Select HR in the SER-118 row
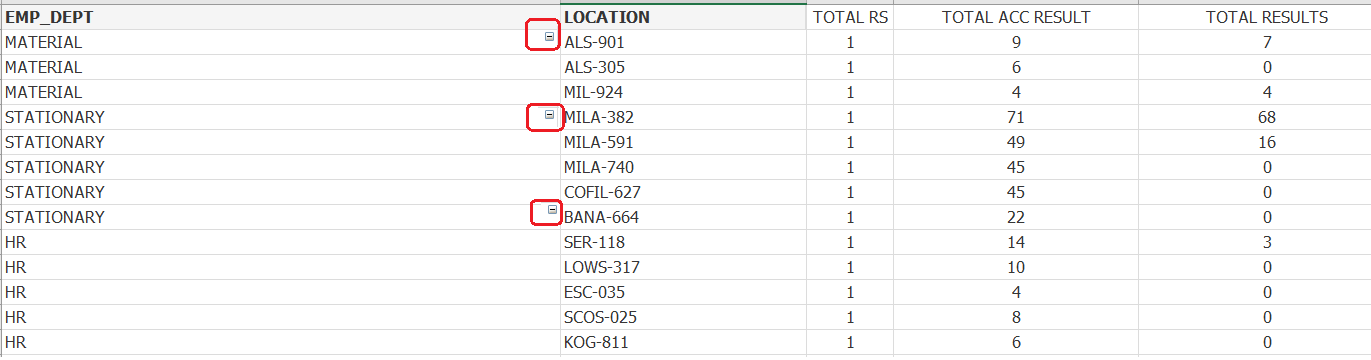This screenshot has height=360, width=1371. pyautogui.click(x=280, y=242)
